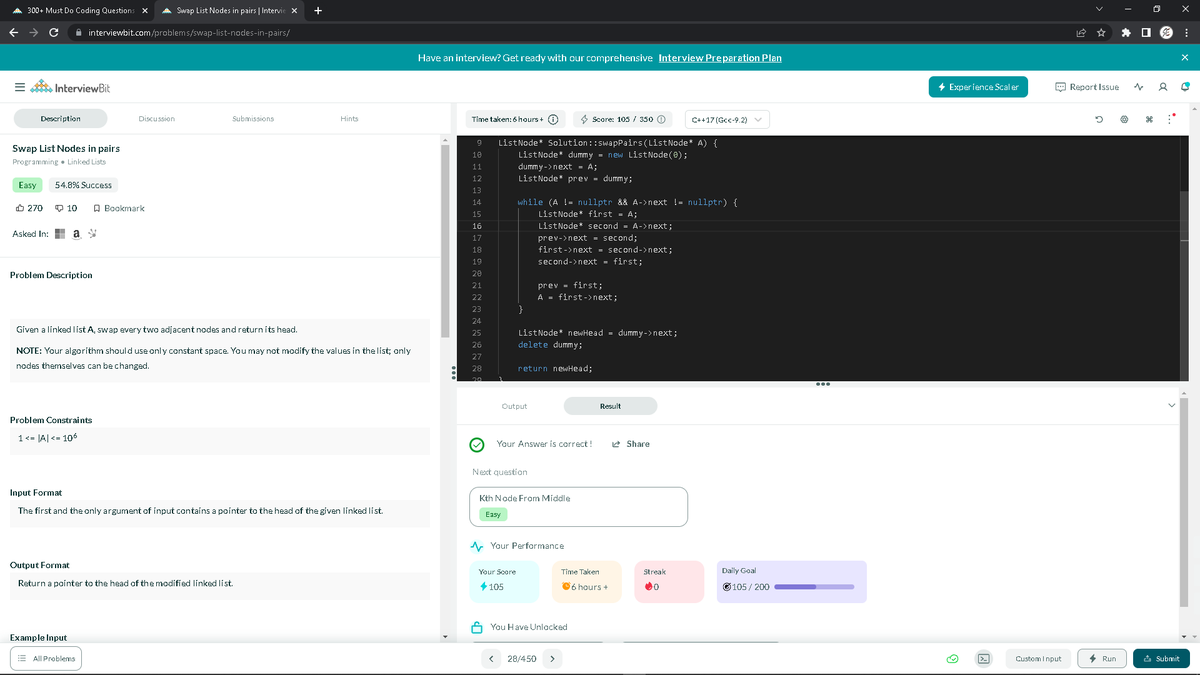Image resolution: width=1200 pixels, height=675 pixels.
Task: Reset the code with the undo icon
Action: tap(1101, 120)
